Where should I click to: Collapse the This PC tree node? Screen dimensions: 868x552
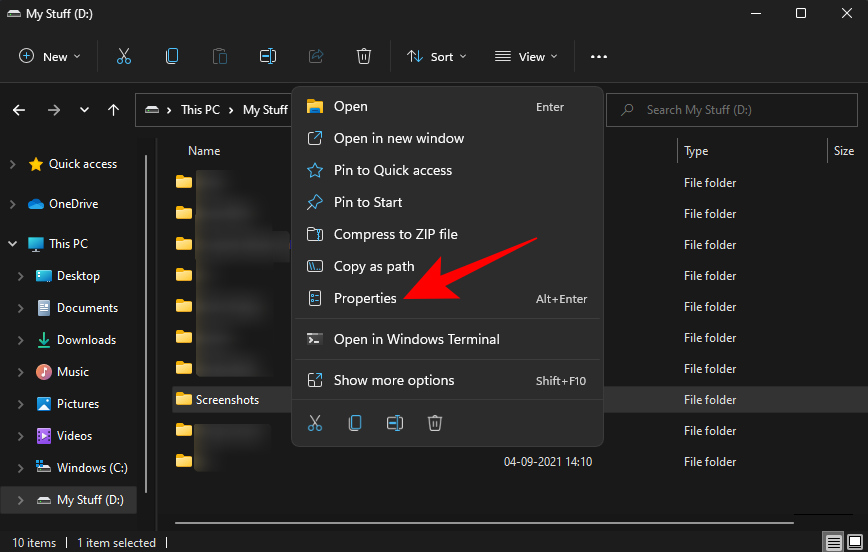point(13,244)
